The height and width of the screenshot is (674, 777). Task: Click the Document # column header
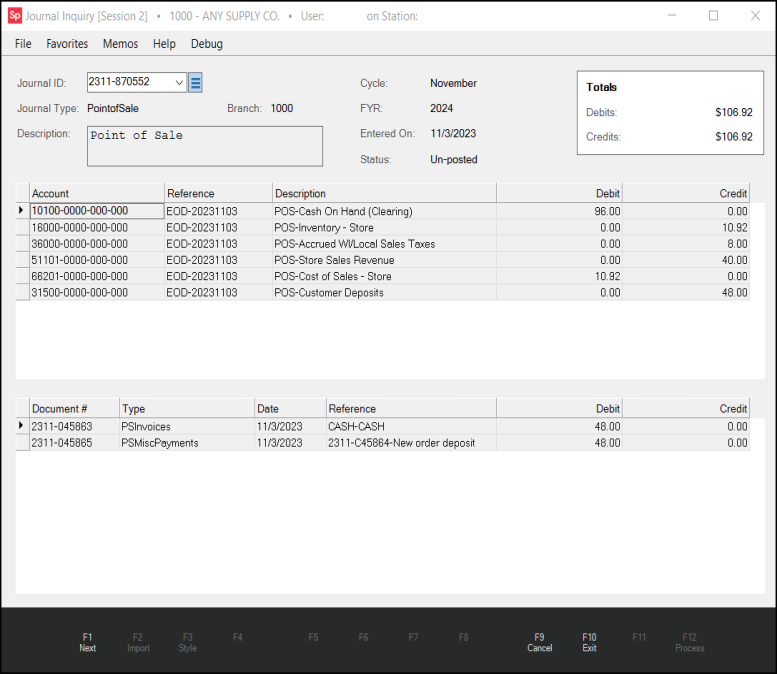[x=74, y=408]
